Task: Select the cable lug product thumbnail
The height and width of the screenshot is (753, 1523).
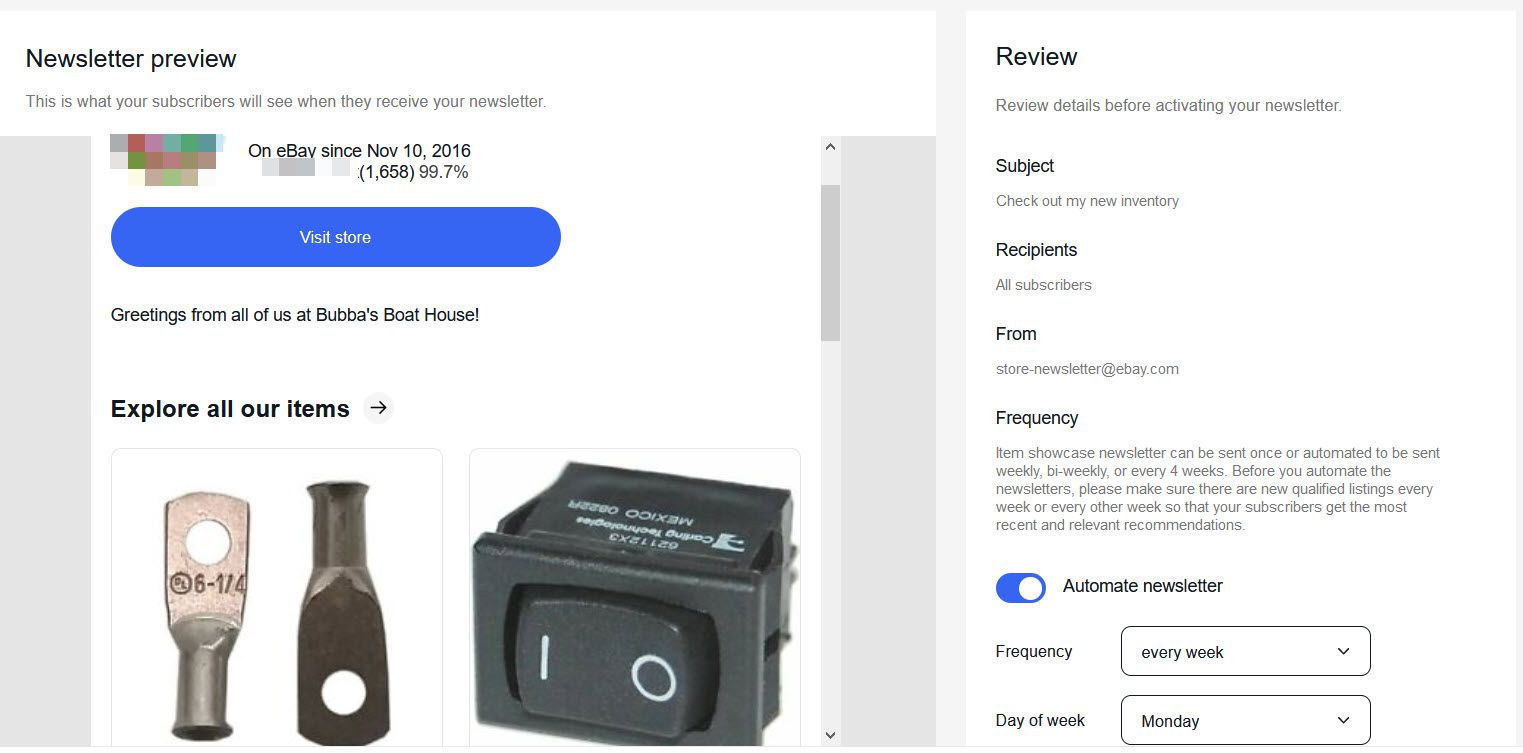Action: [277, 598]
